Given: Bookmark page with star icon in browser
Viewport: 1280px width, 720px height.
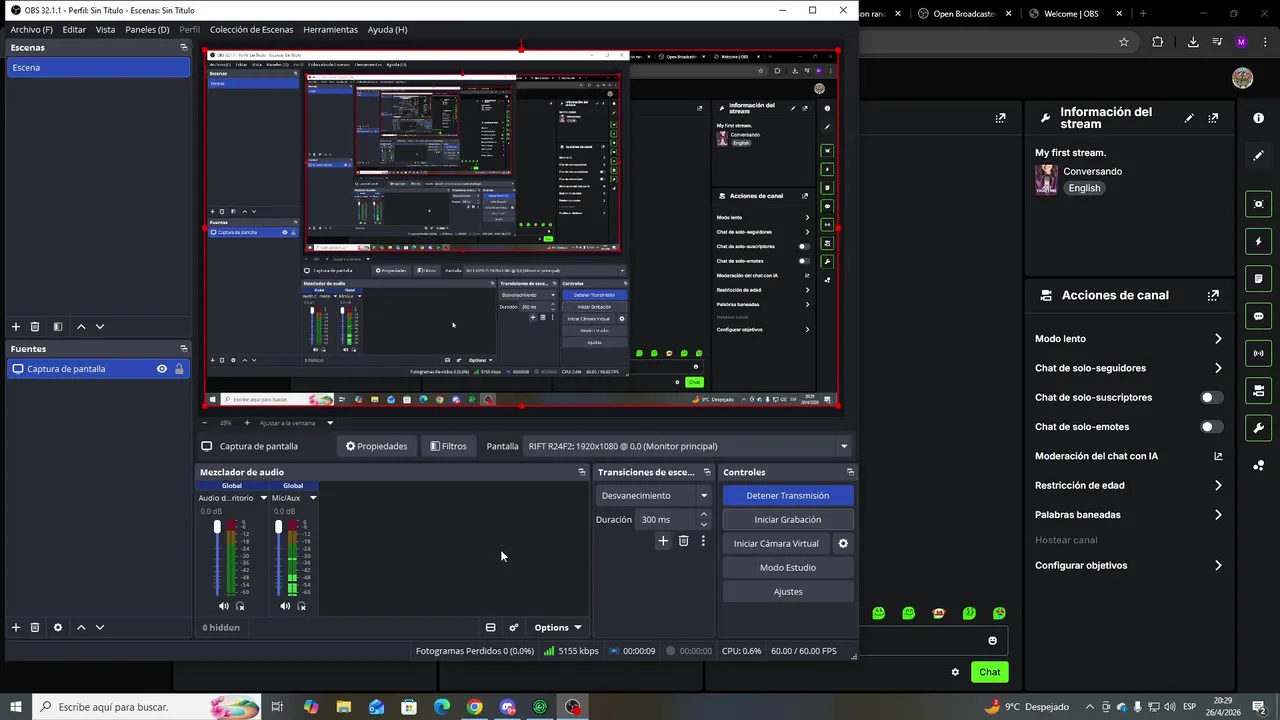Looking at the screenshot, I should click(1124, 42).
